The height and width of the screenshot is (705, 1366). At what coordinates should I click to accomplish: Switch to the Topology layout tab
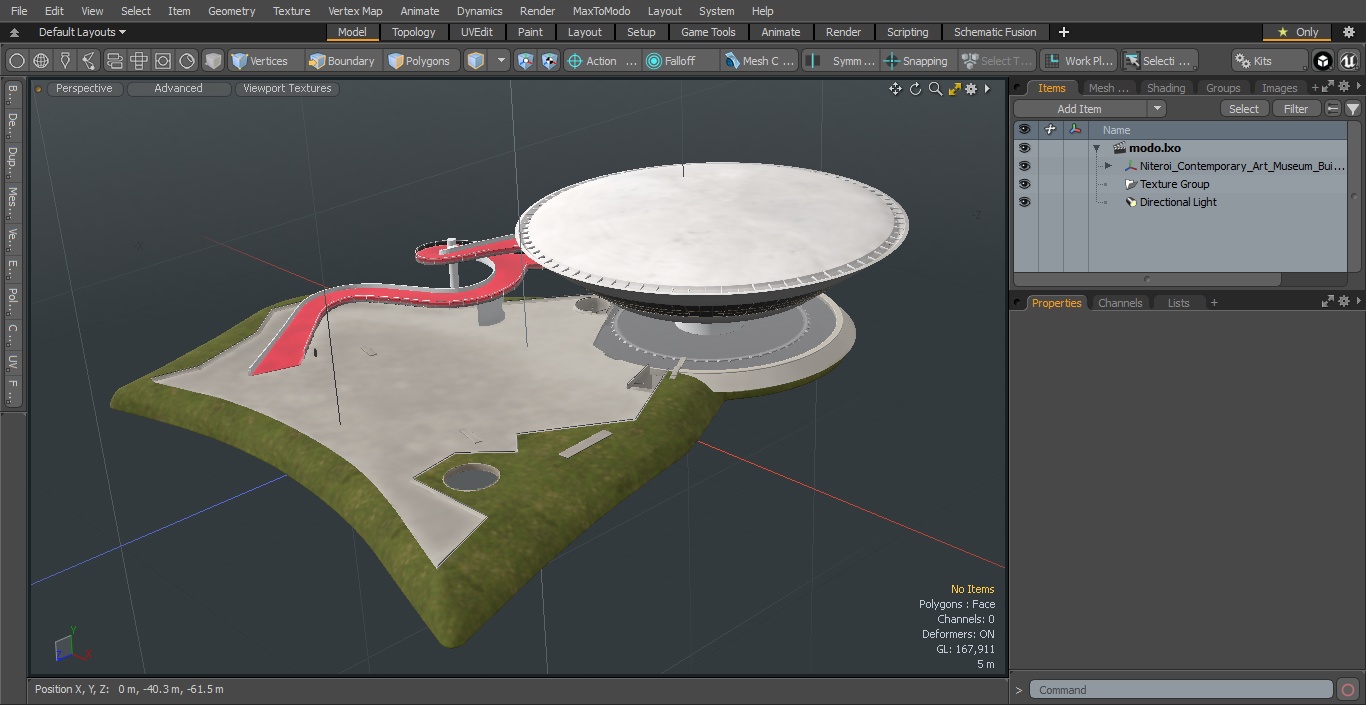pos(414,32)
